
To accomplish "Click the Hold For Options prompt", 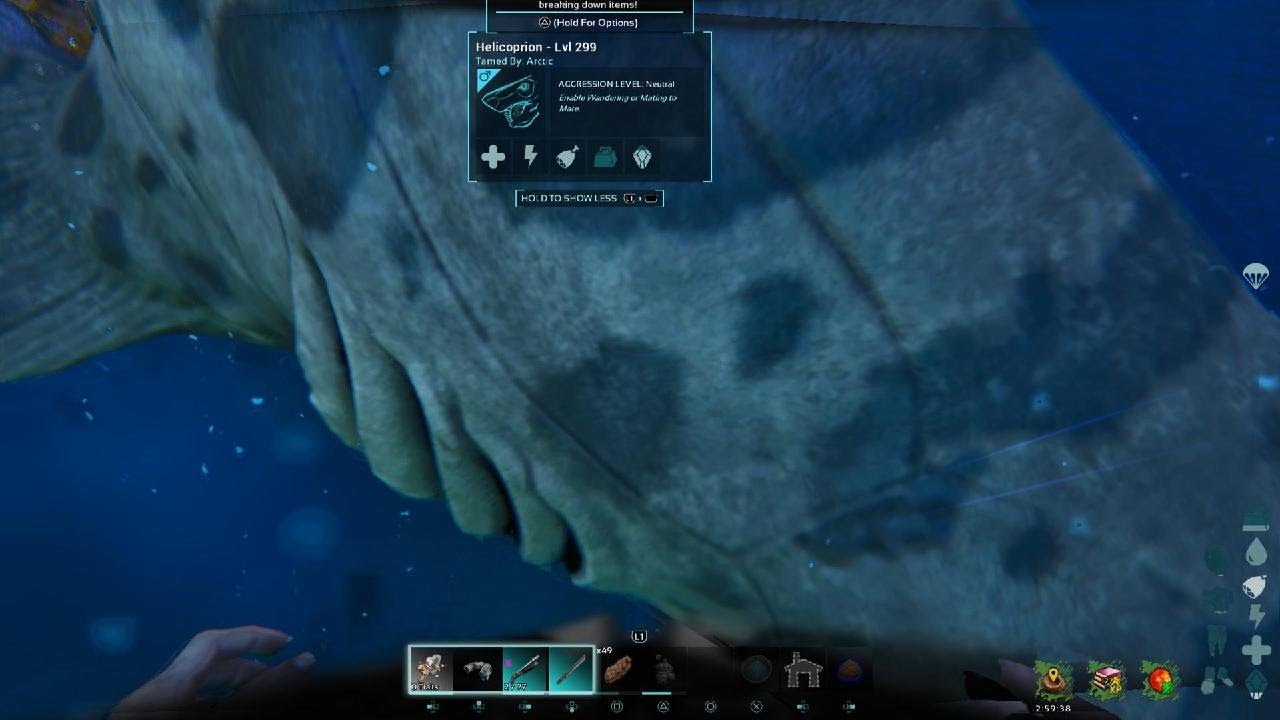I will pyautogui.click(x=588, y=22).
